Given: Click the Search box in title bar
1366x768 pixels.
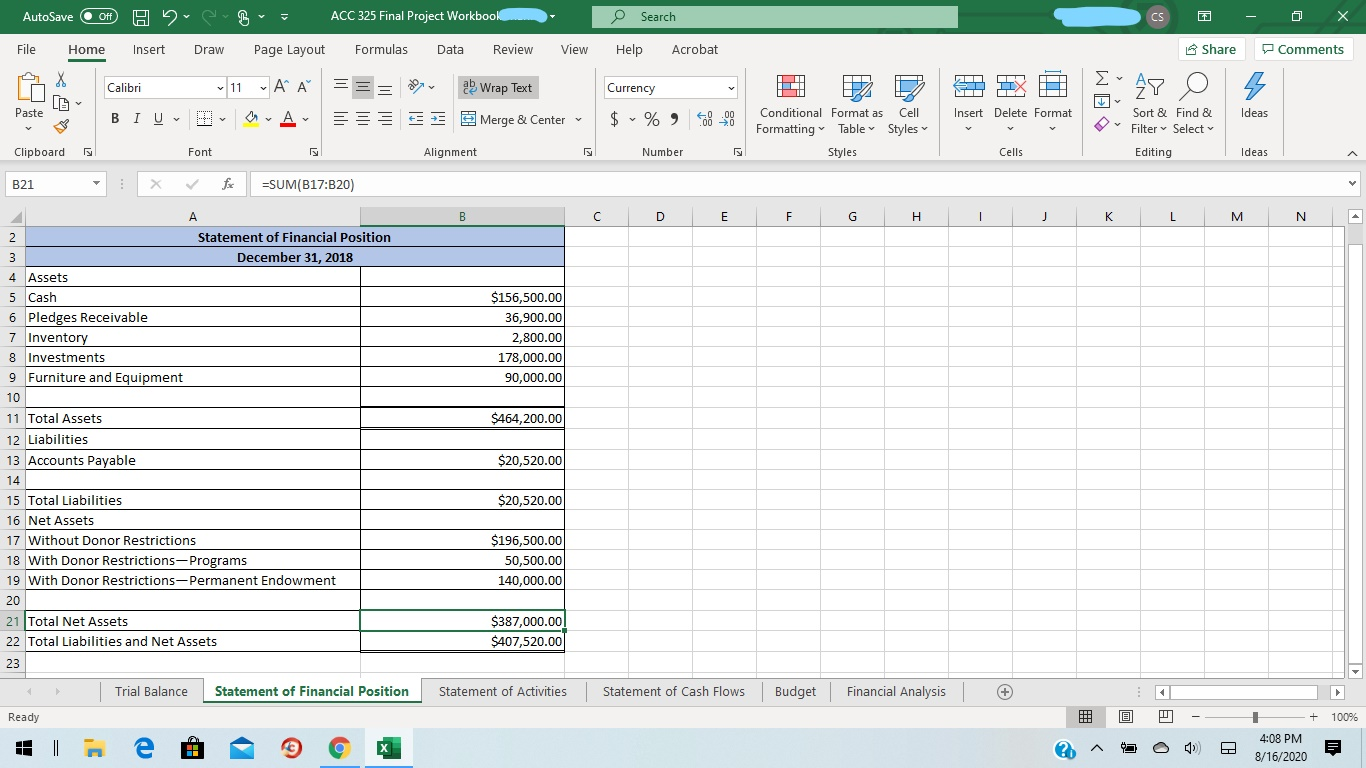Looking at the screenshot, I should pos(774,17).
